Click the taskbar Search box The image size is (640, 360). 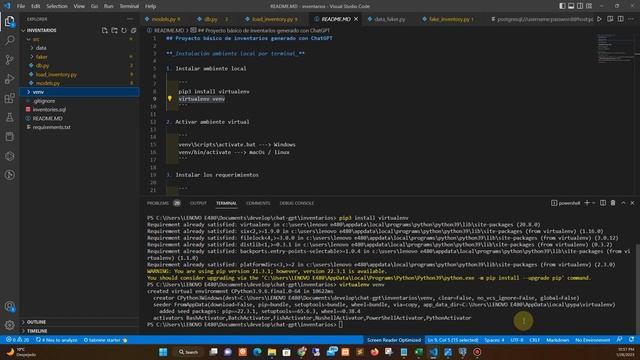[188, 352]
